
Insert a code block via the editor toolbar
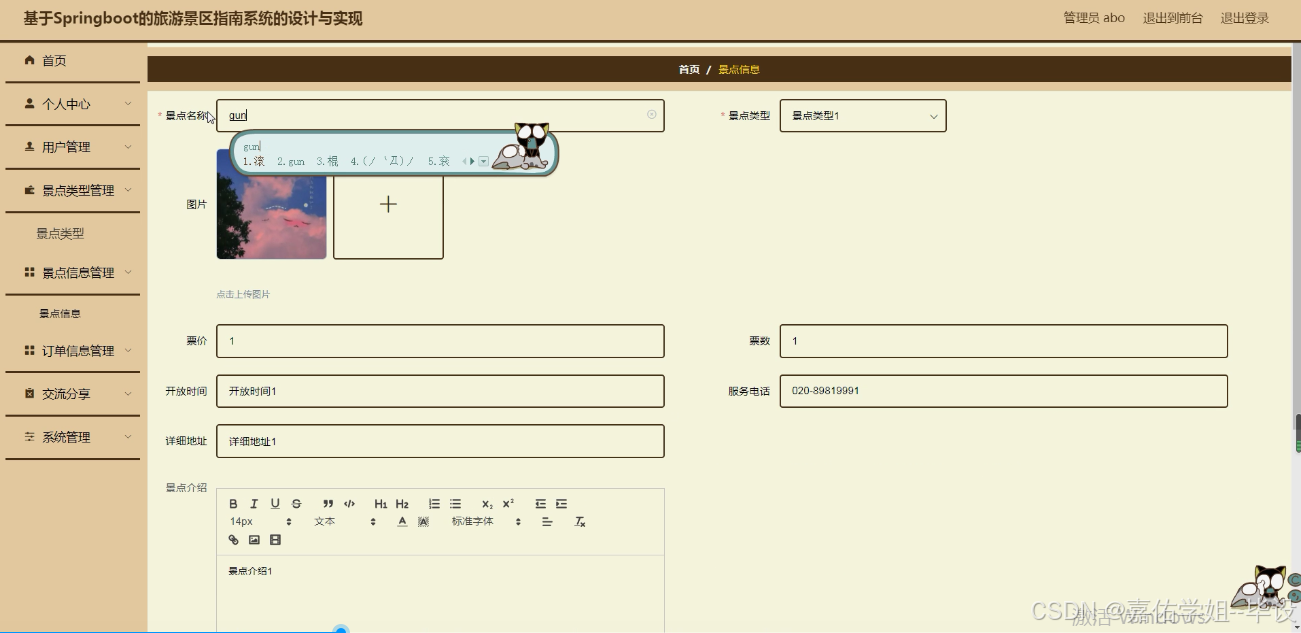349,503
